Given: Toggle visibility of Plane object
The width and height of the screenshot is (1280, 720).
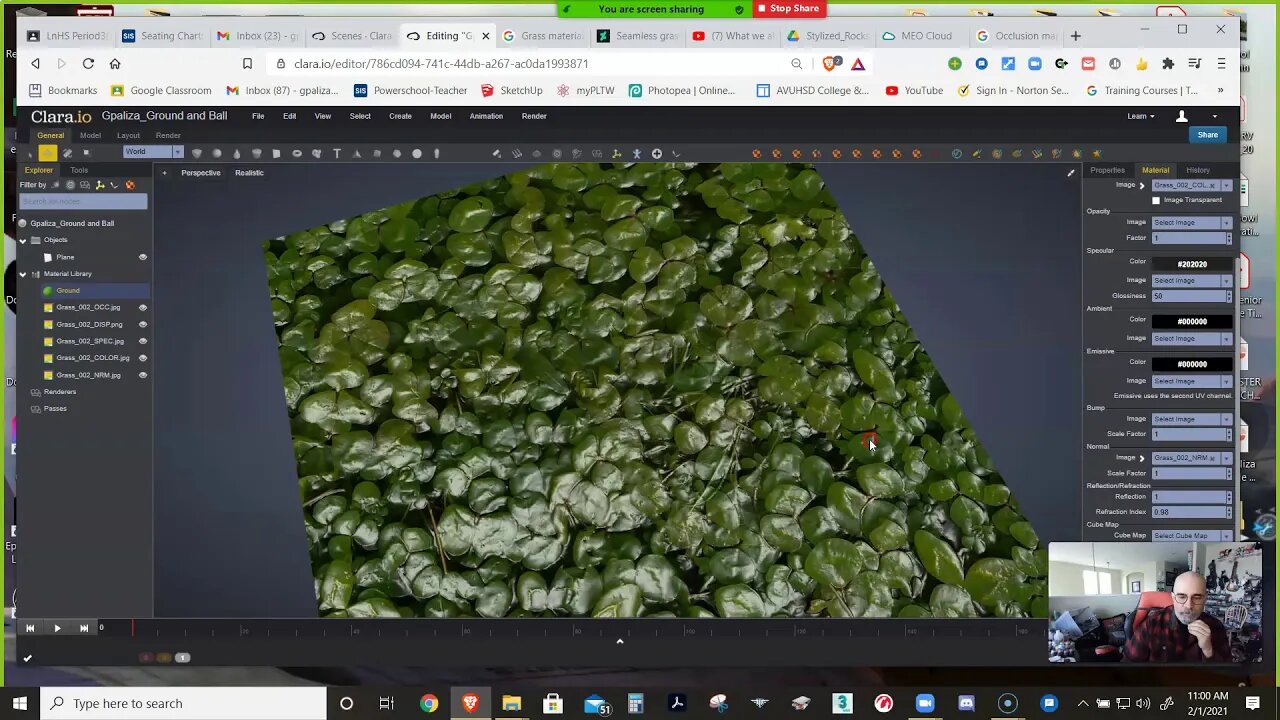Looking at the screenshot, I should click(x=142, y=257).
